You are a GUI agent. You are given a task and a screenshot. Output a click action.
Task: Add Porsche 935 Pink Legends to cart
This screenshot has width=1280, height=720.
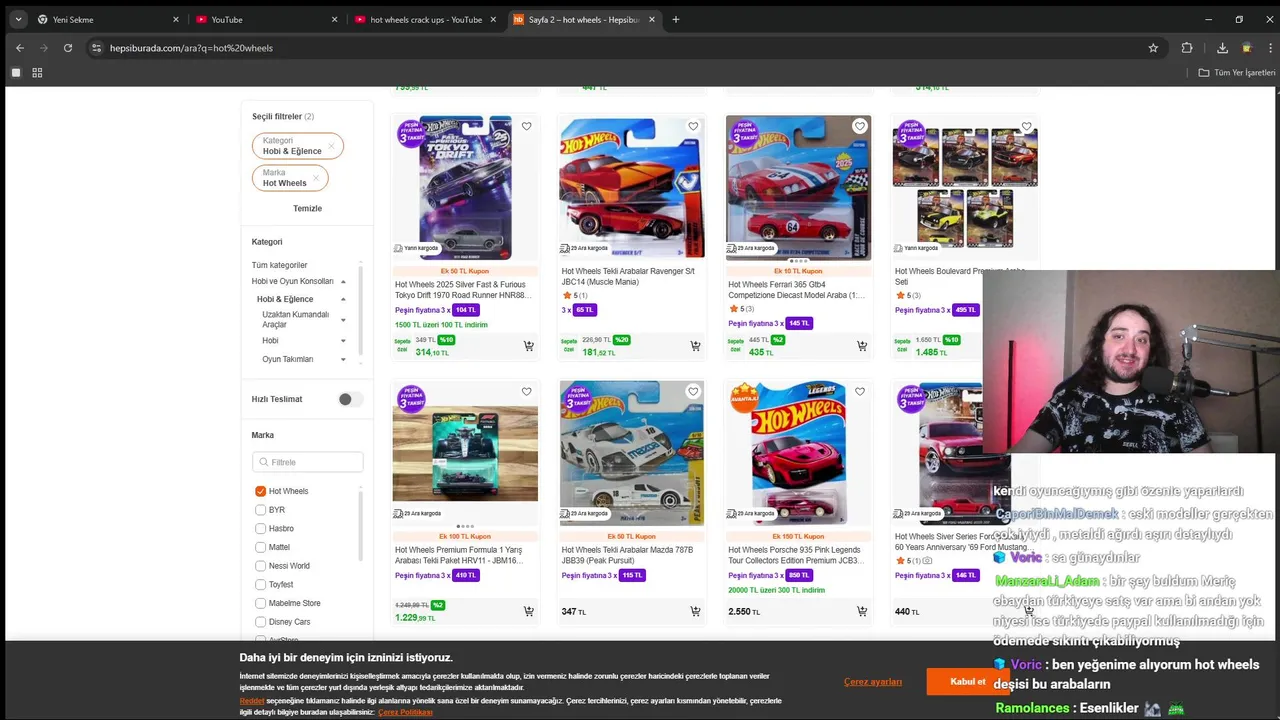[x=861, y=611]
